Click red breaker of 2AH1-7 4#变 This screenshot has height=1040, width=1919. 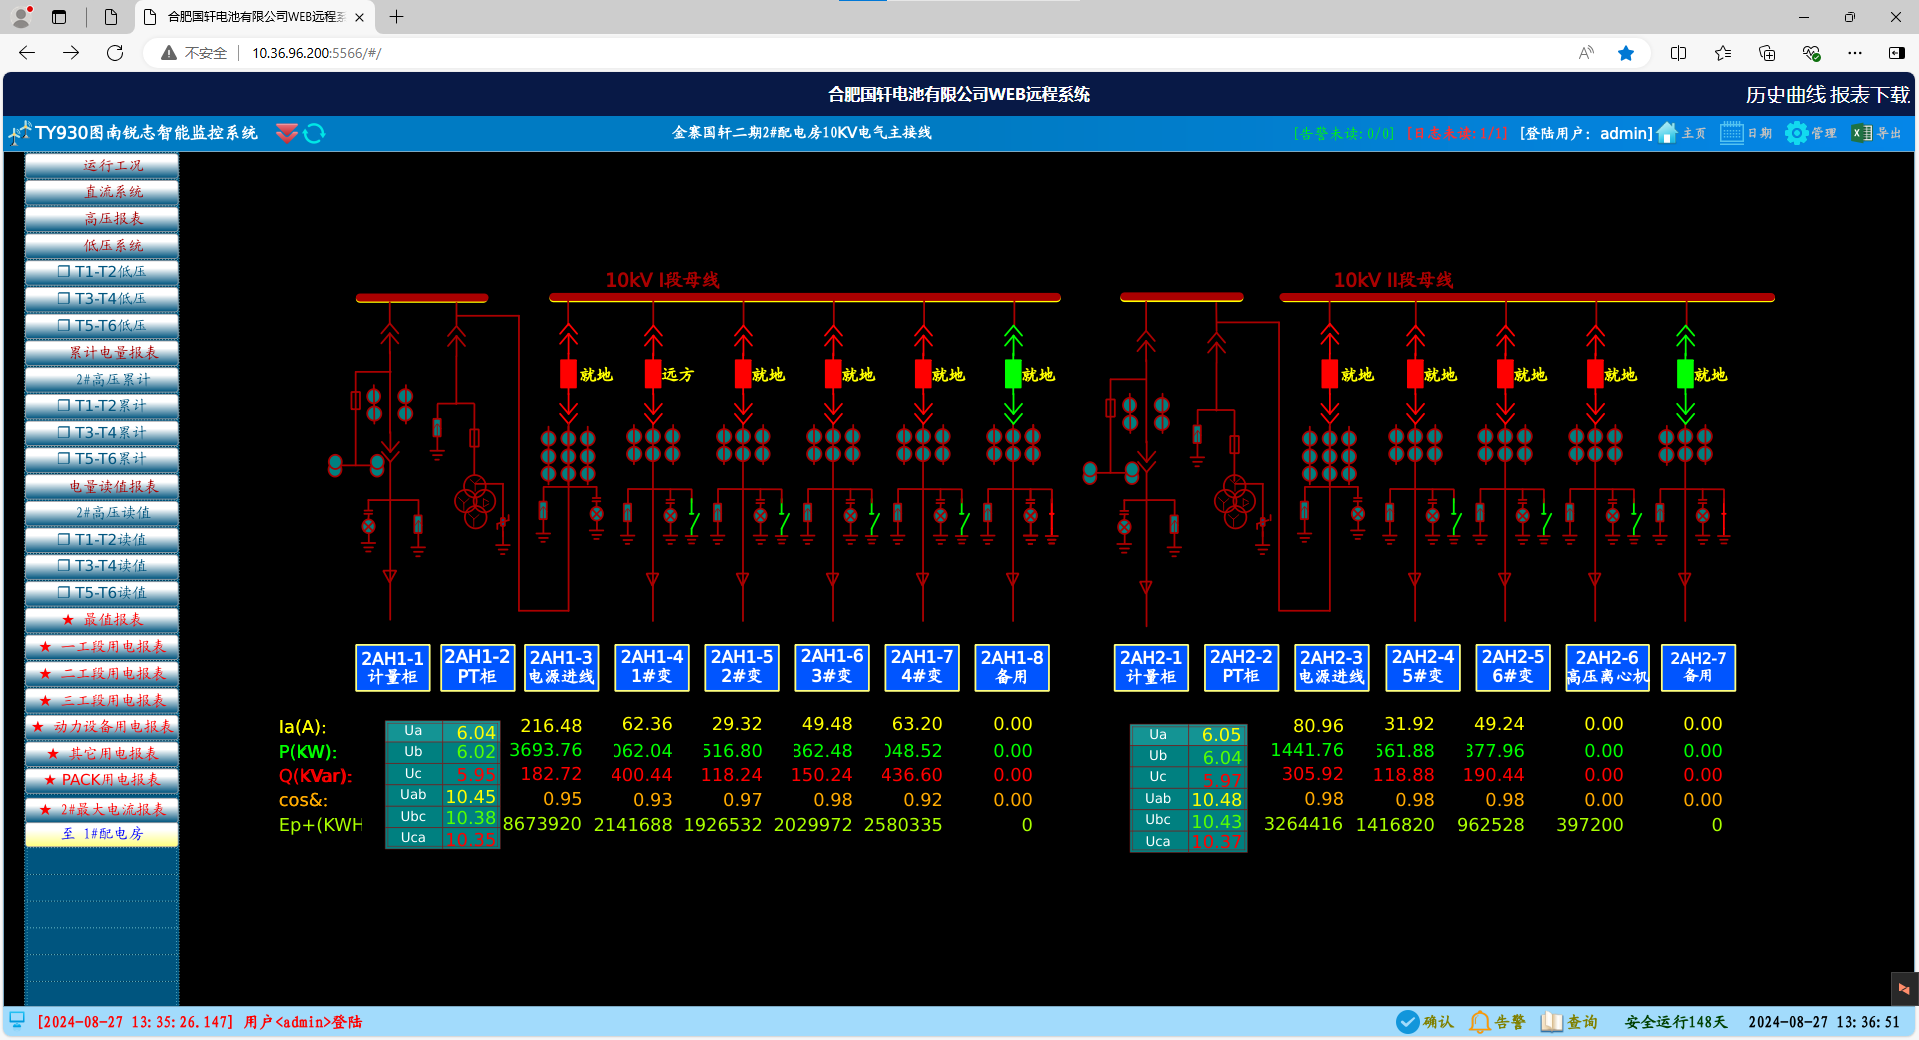[x=923, y=374]
